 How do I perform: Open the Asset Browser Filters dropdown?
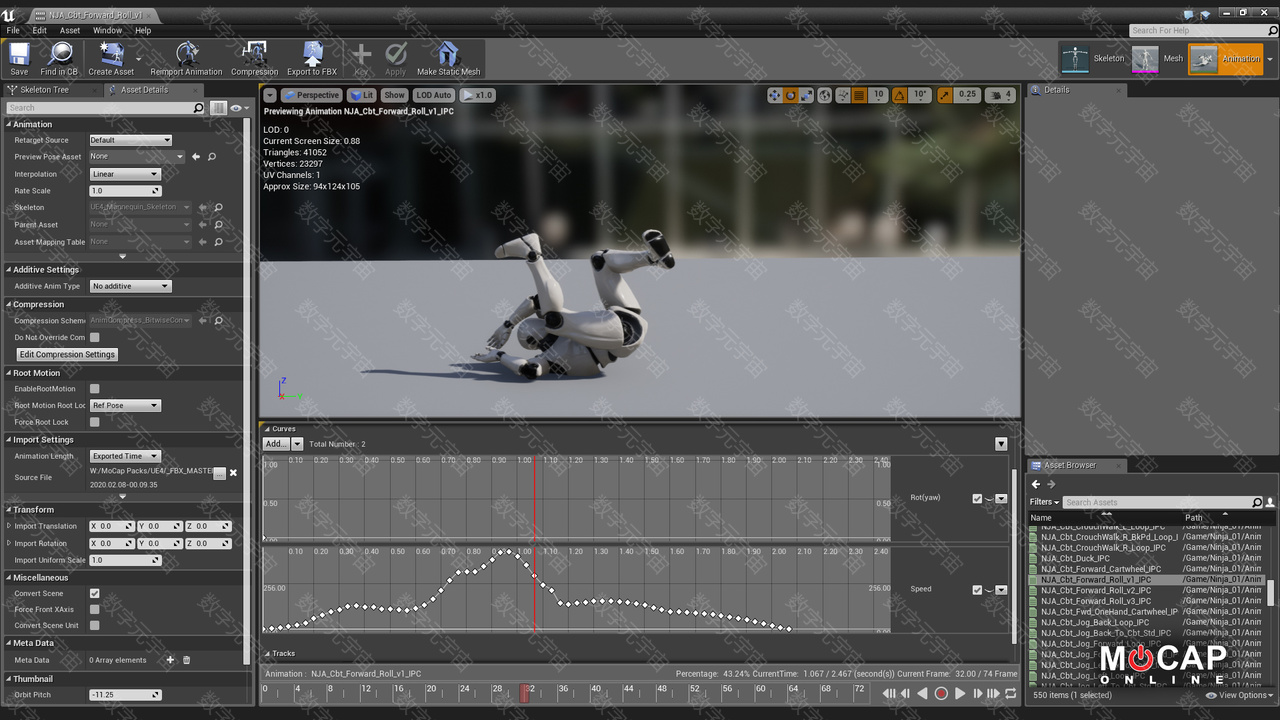[1044, 502]
